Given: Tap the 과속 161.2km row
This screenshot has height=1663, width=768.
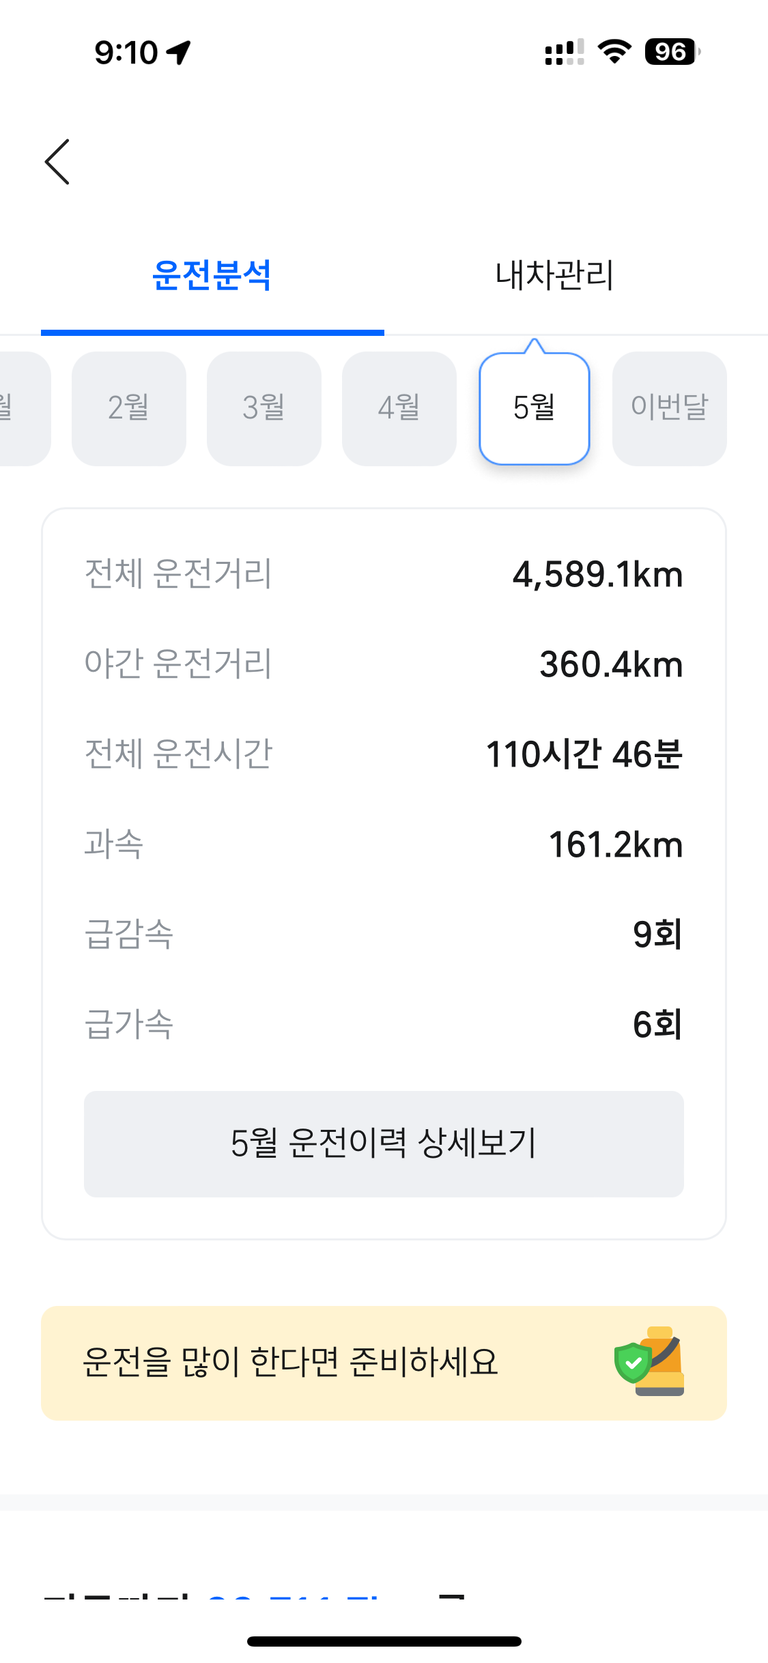Looking at the screenshot, I should click(x=384, y=844).
